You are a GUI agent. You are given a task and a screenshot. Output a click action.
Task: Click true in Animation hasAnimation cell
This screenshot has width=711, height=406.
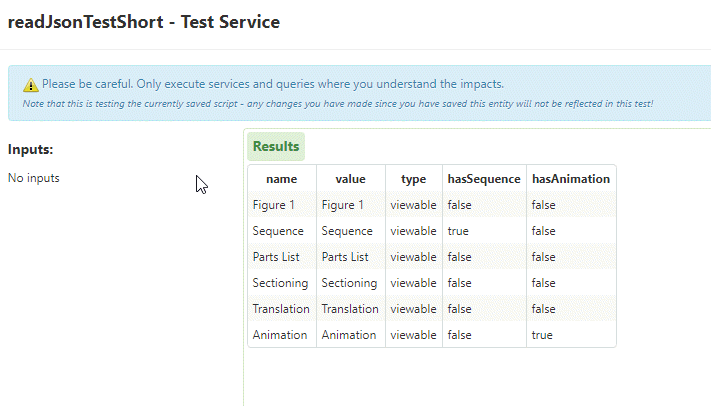(x=542, y=335)
